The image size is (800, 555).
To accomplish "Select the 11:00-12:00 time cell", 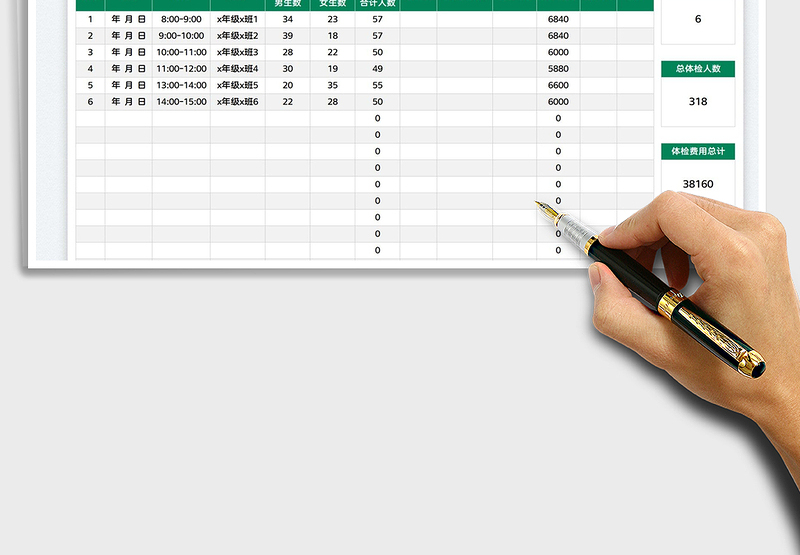I will [181, 69].
